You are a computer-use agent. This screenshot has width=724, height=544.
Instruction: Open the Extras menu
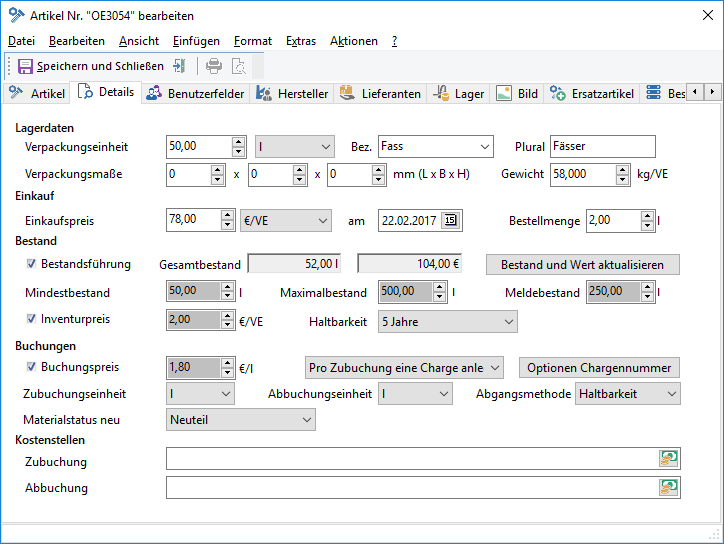(301, 41)
